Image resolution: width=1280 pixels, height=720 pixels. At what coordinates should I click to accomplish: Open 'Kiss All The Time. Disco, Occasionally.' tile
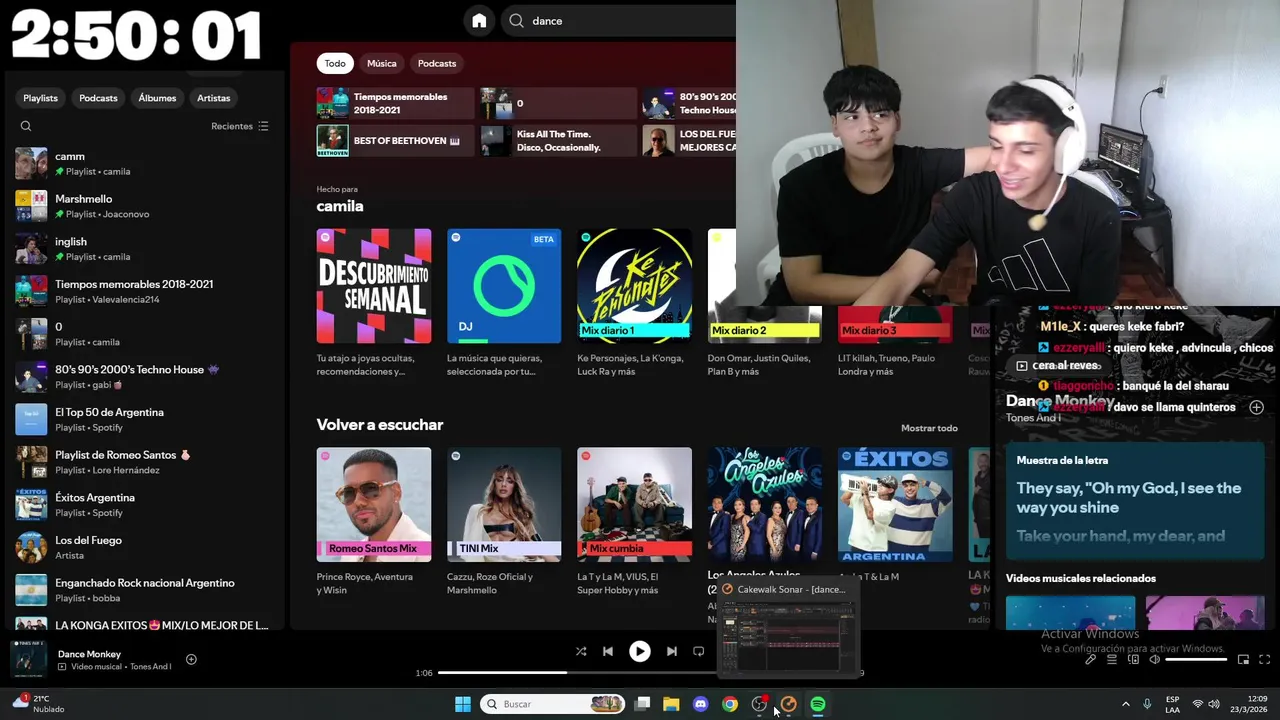coord(557,141)
